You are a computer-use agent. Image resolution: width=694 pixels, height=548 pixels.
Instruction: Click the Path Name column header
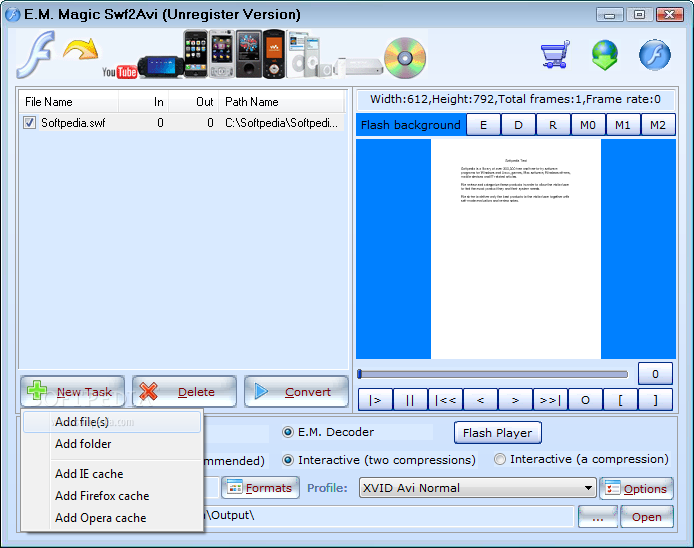click(281, 102)
